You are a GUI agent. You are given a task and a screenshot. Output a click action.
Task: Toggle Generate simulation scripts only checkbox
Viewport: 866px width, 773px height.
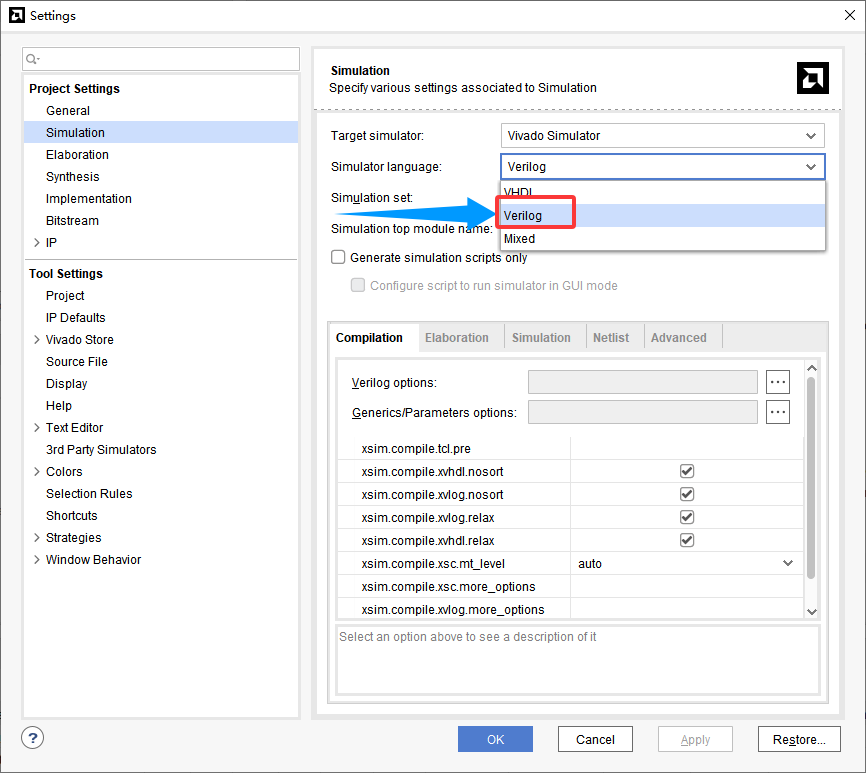point(338,257)
